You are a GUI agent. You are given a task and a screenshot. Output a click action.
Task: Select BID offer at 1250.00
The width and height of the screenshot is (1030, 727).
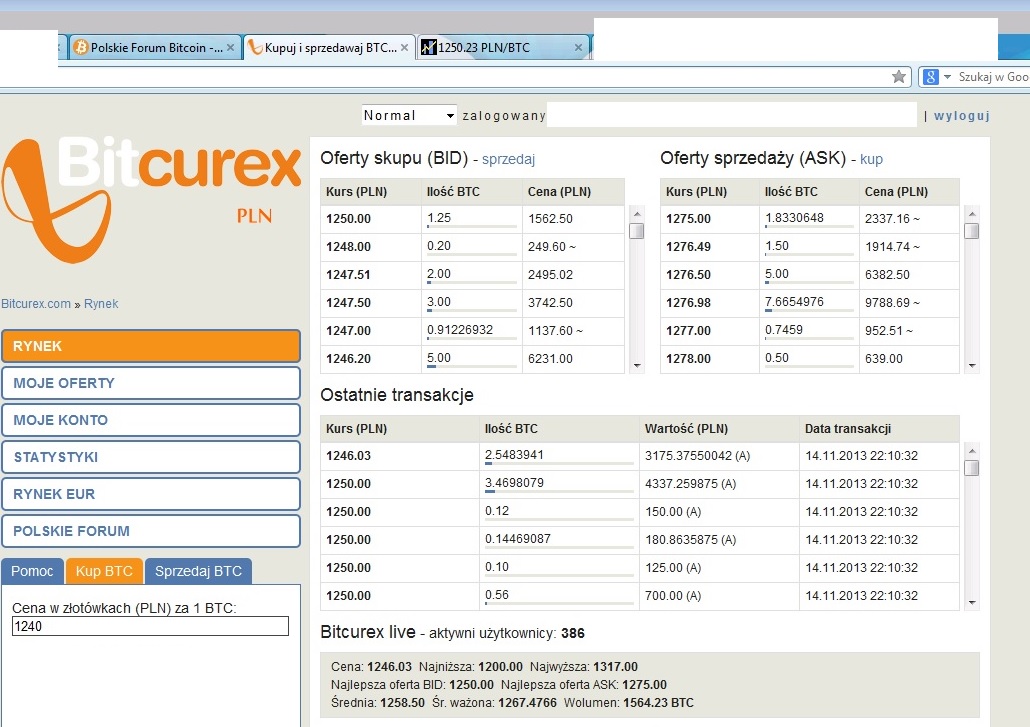(x=472, y=219)
